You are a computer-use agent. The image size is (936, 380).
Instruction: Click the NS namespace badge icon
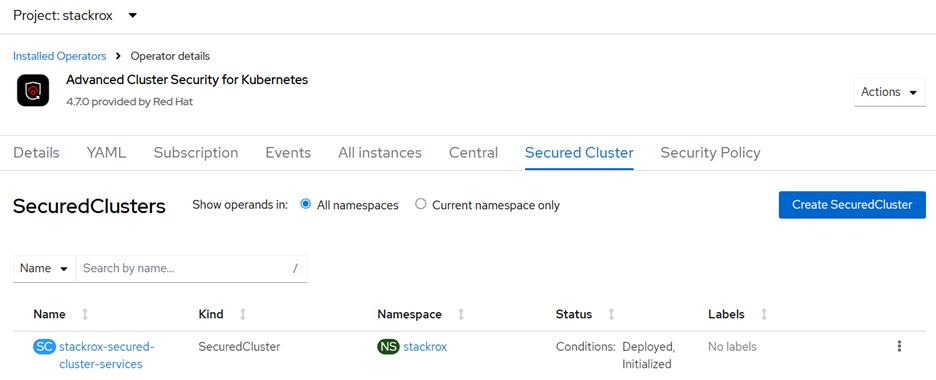pos(389,347)
